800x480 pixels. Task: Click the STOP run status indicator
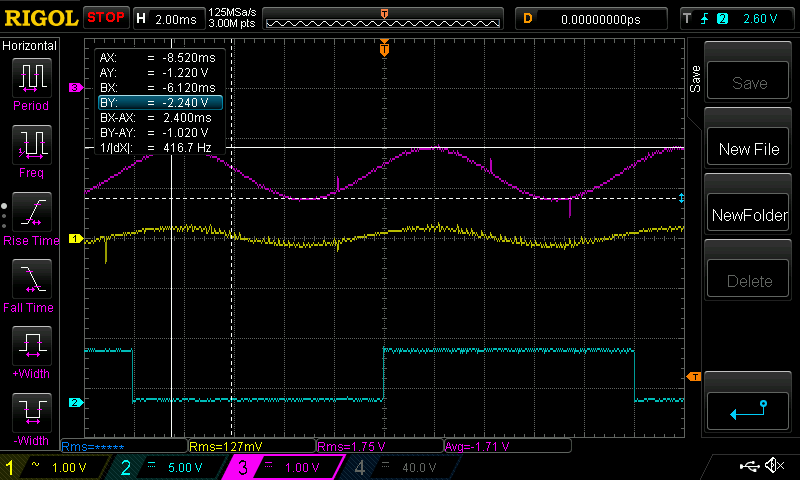coord(106,17)
